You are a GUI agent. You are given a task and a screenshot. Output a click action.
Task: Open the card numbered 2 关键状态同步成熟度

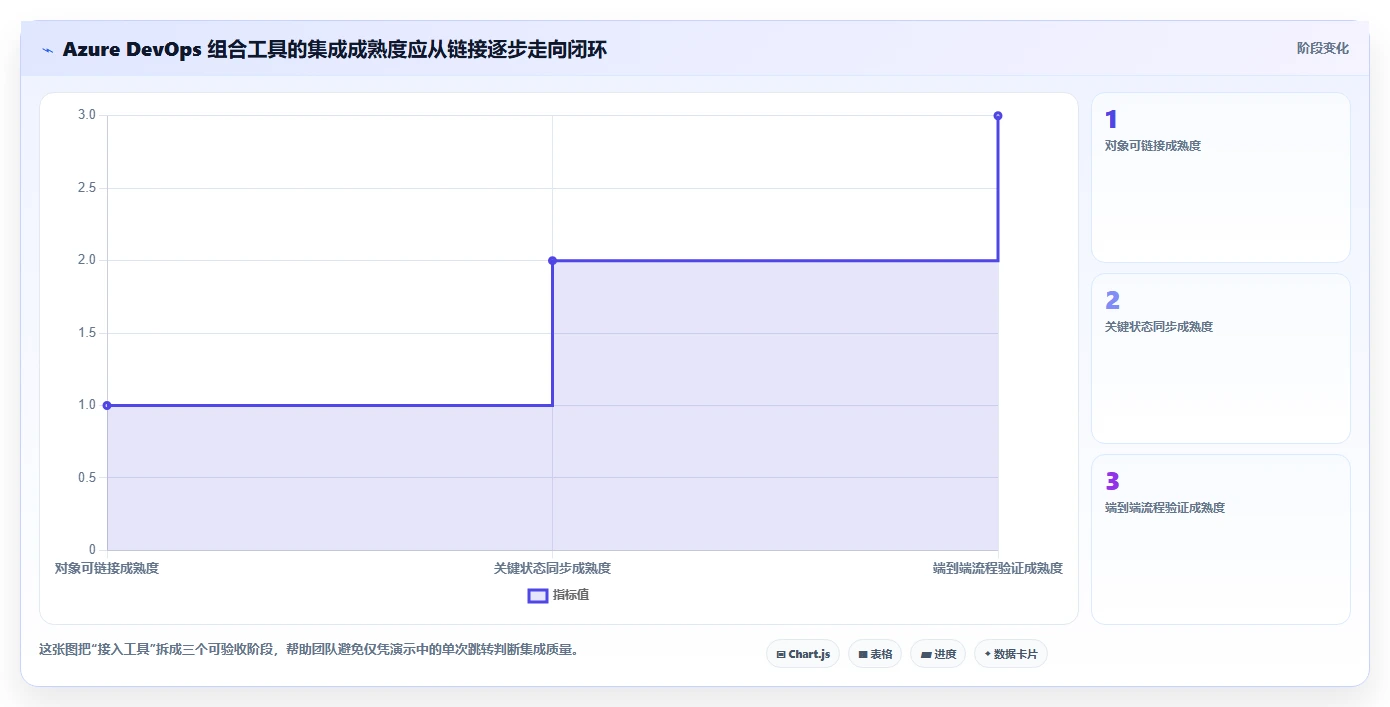1220,358
